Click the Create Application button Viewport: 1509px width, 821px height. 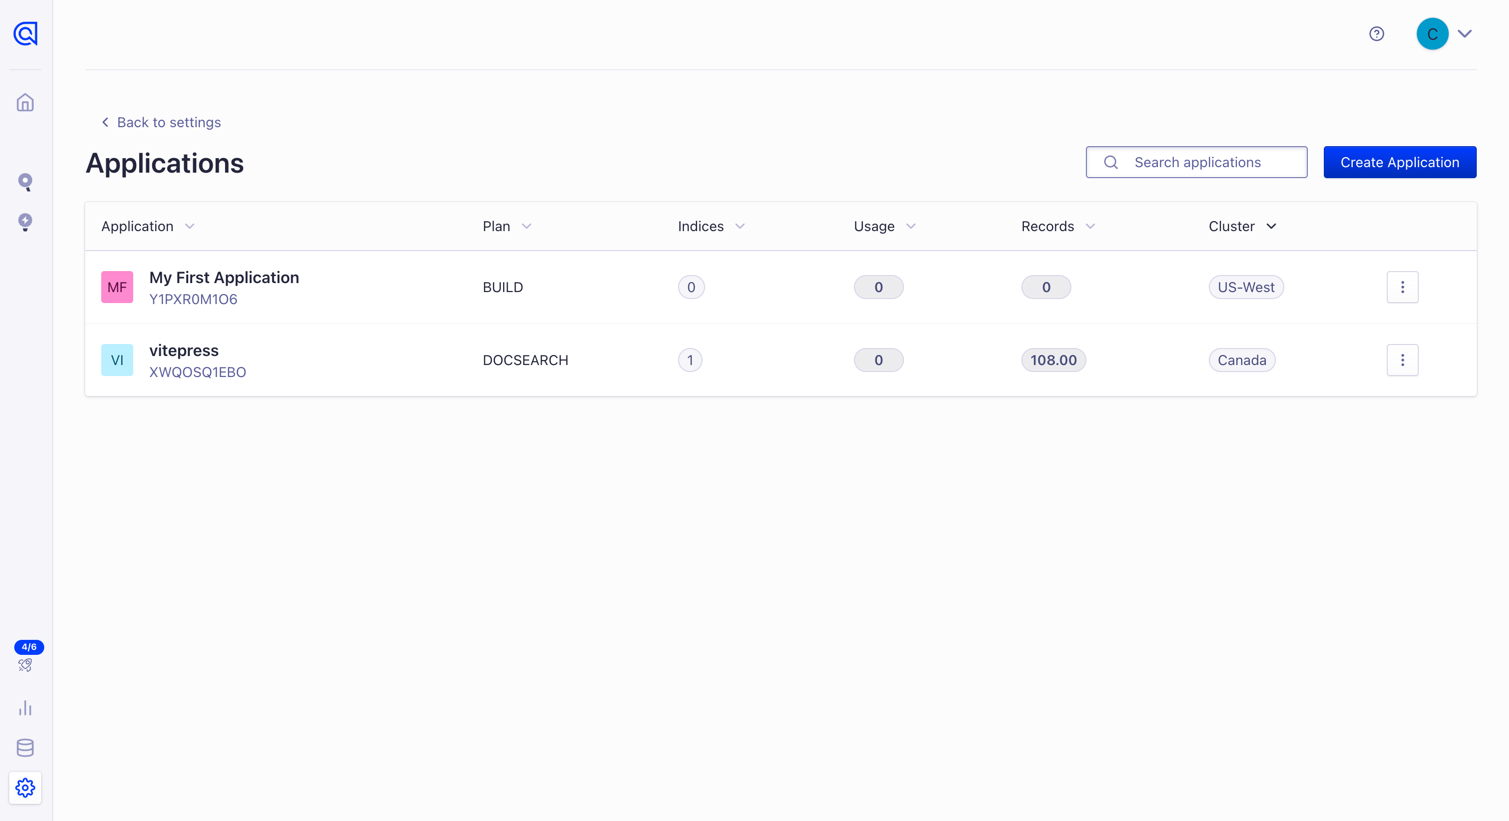tap(1399, 162)
